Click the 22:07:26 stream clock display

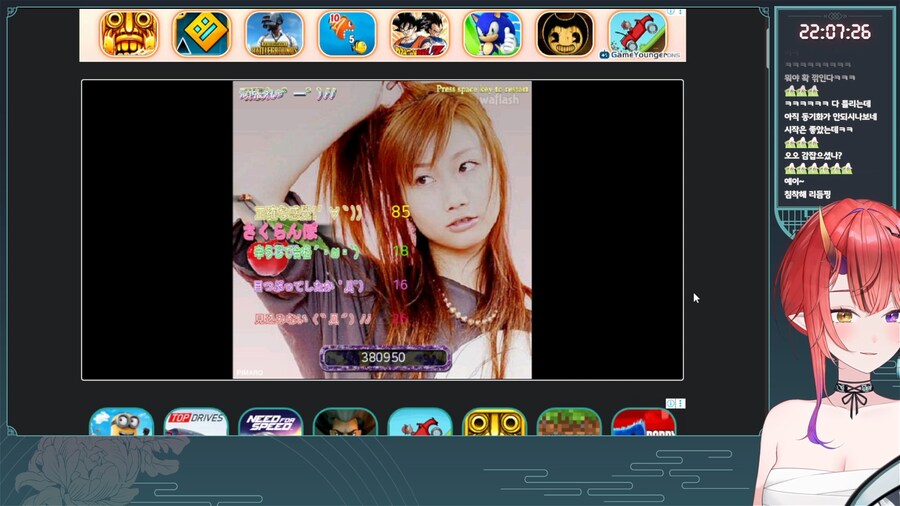click(834, 32)
